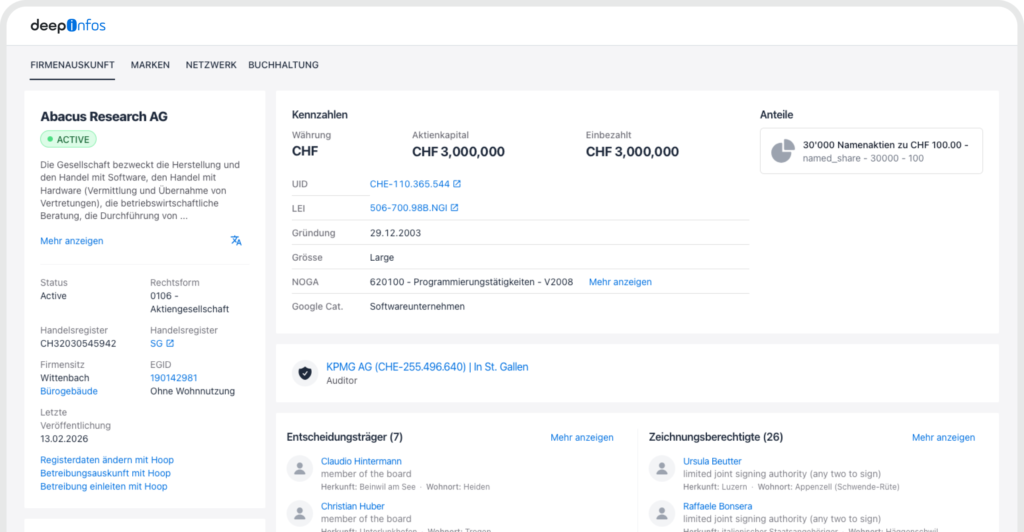Expand NOGA codes with Mehr anzeigen
This screenshot has height=532, width=1024.
click(x=620, y=282)
